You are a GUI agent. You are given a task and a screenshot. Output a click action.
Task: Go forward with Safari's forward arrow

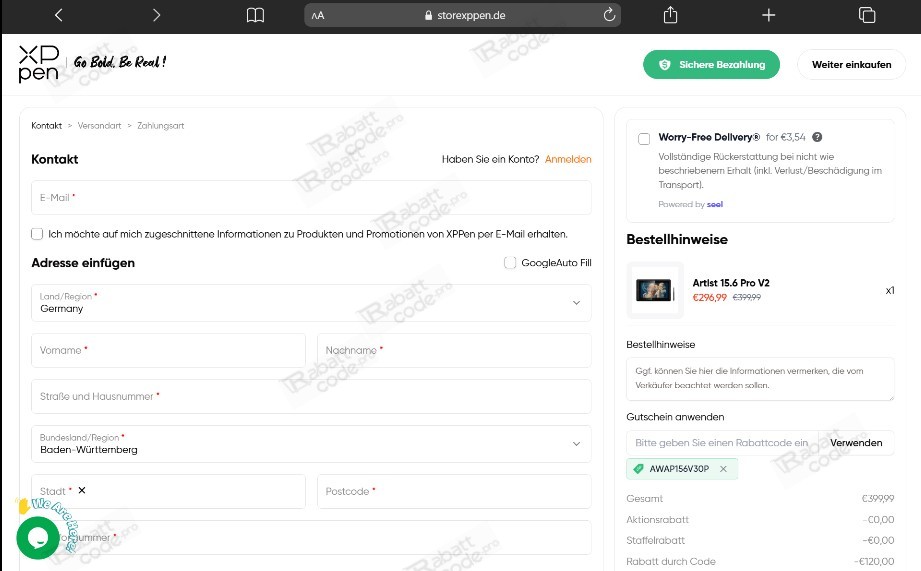click(x=156, y=15)
